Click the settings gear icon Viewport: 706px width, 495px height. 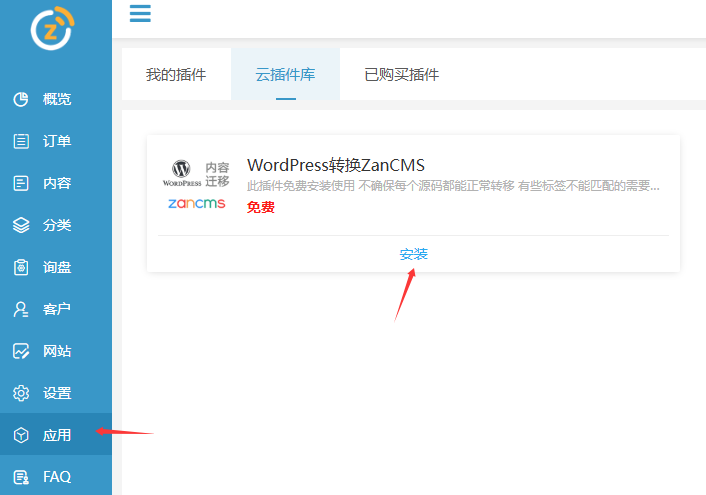click(21, 393)
